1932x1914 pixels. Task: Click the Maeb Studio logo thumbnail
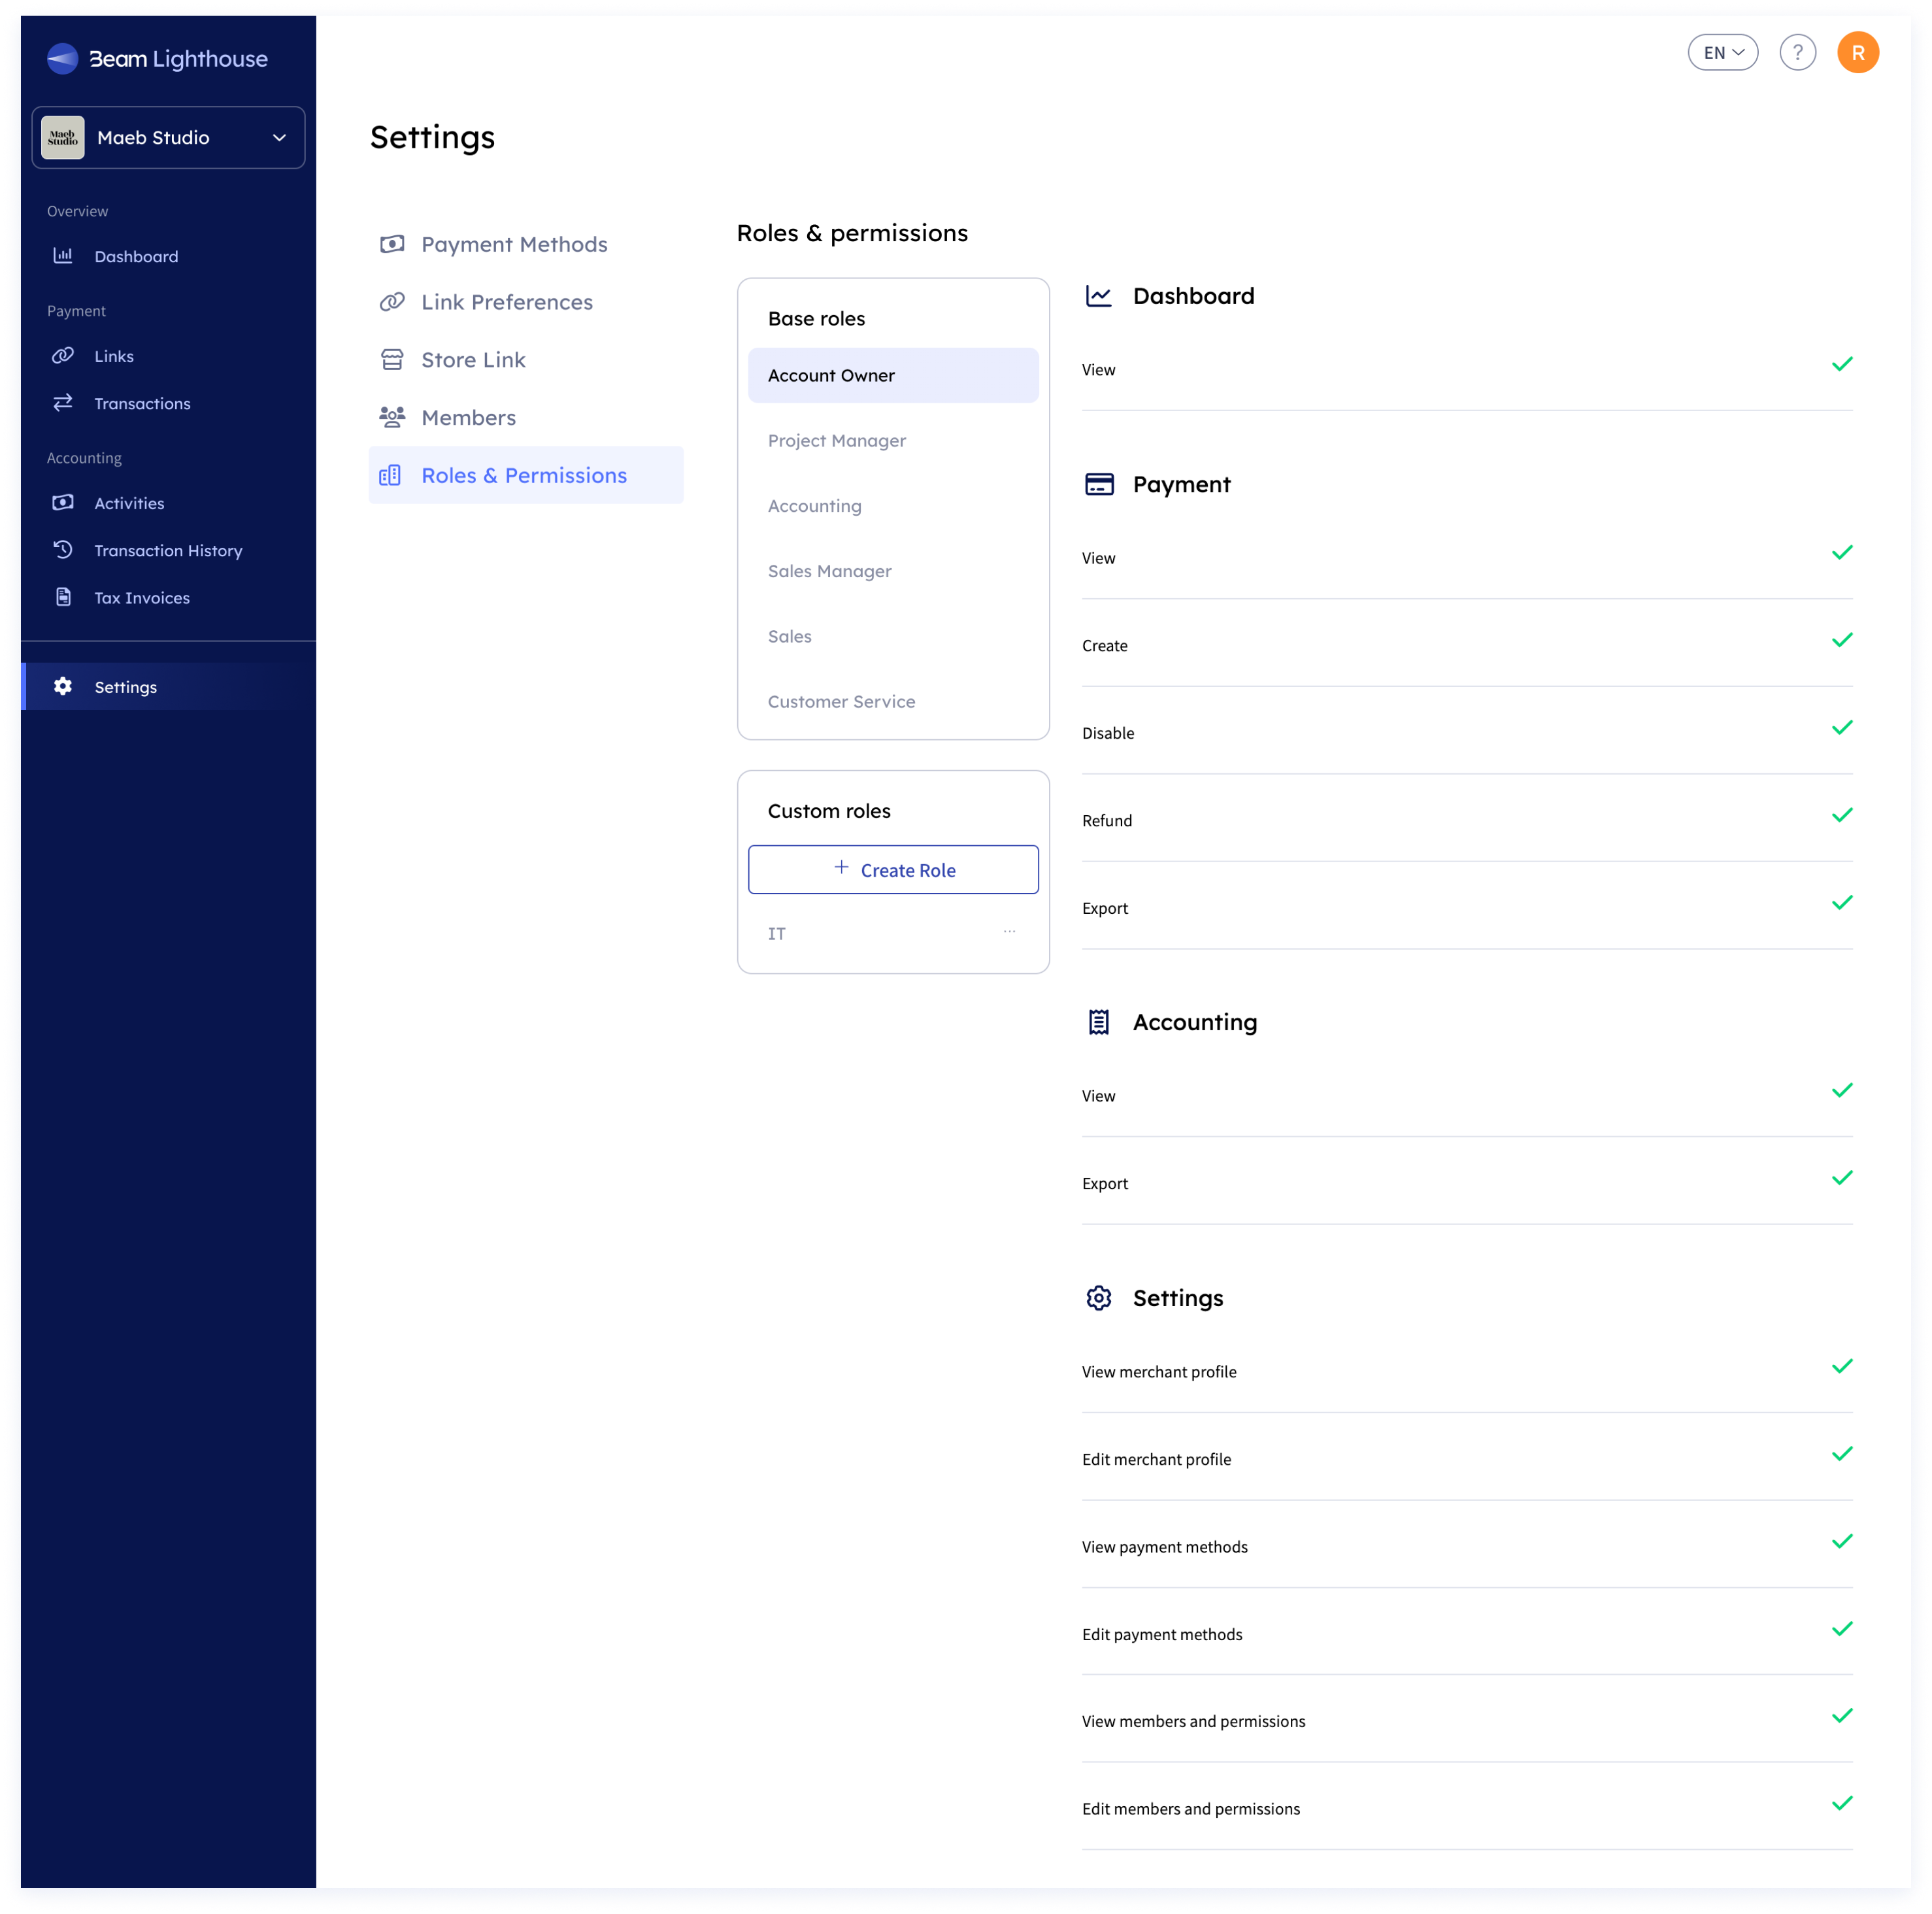click(x=63, y=137)
